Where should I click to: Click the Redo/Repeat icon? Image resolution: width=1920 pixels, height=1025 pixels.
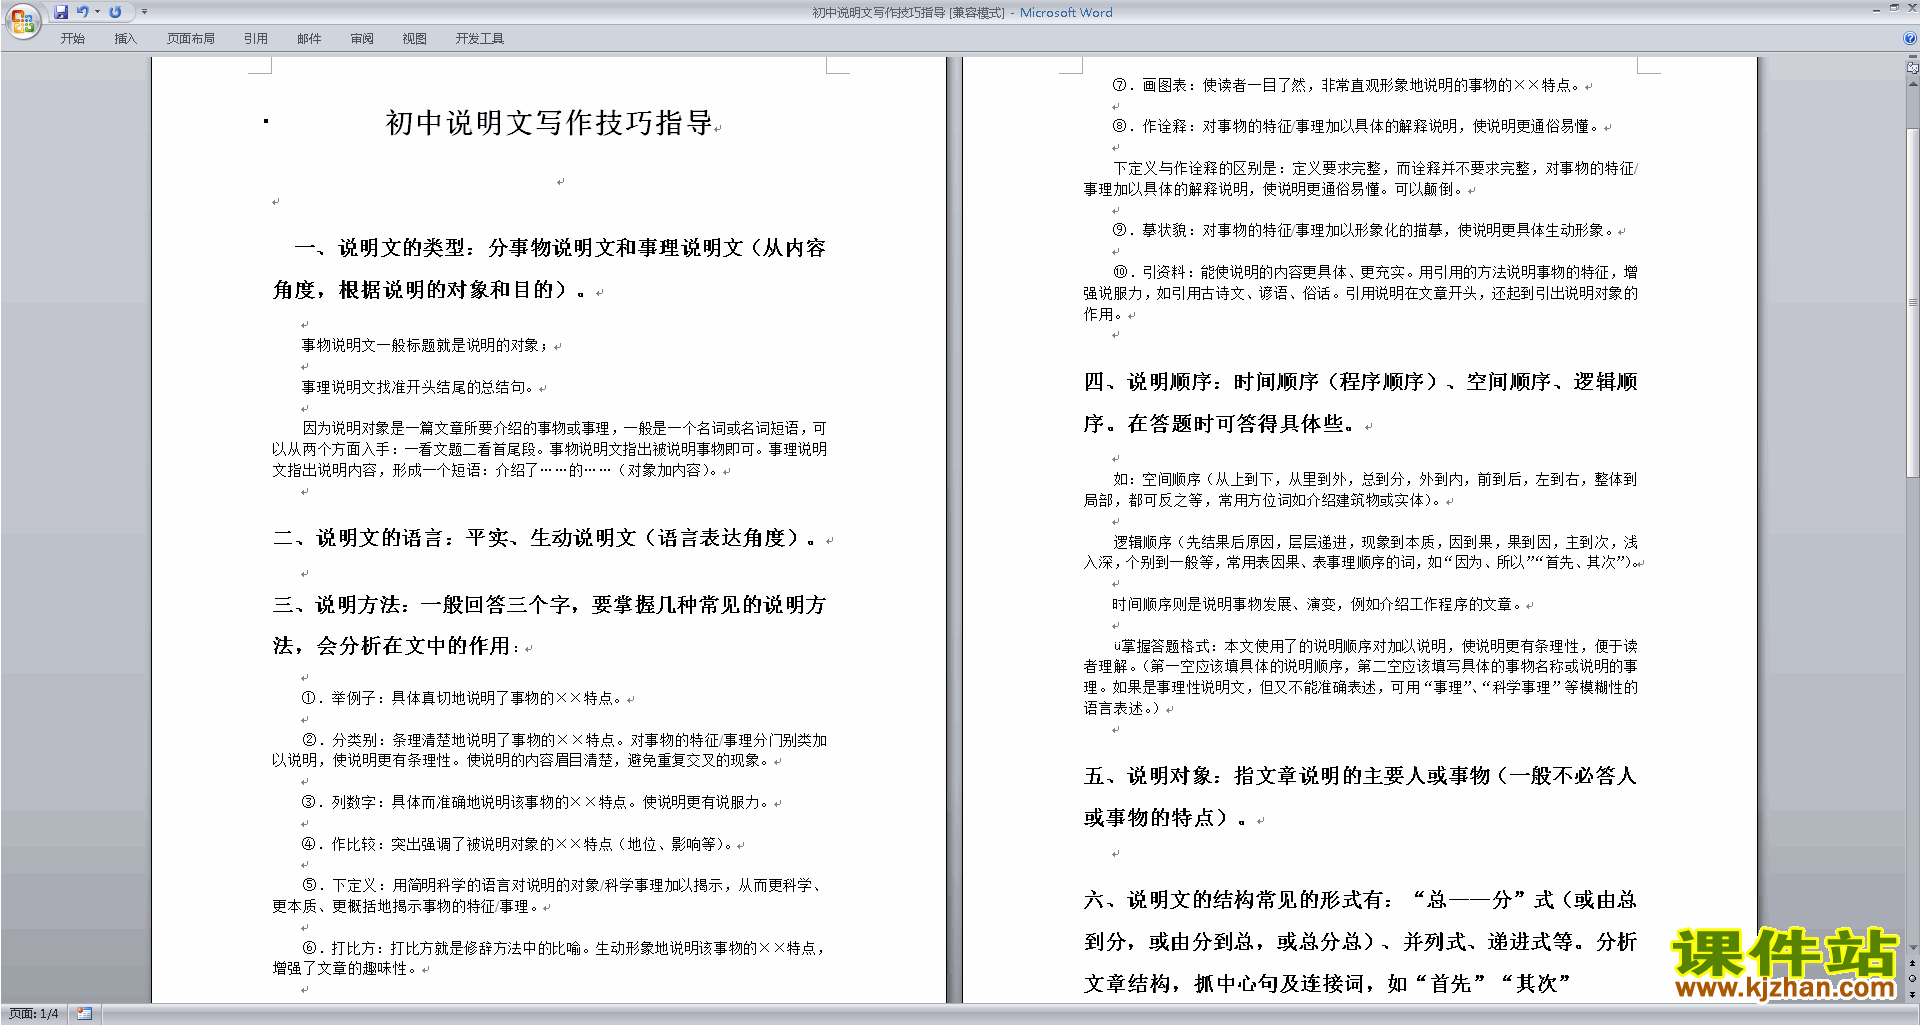(x=115, y=12)
